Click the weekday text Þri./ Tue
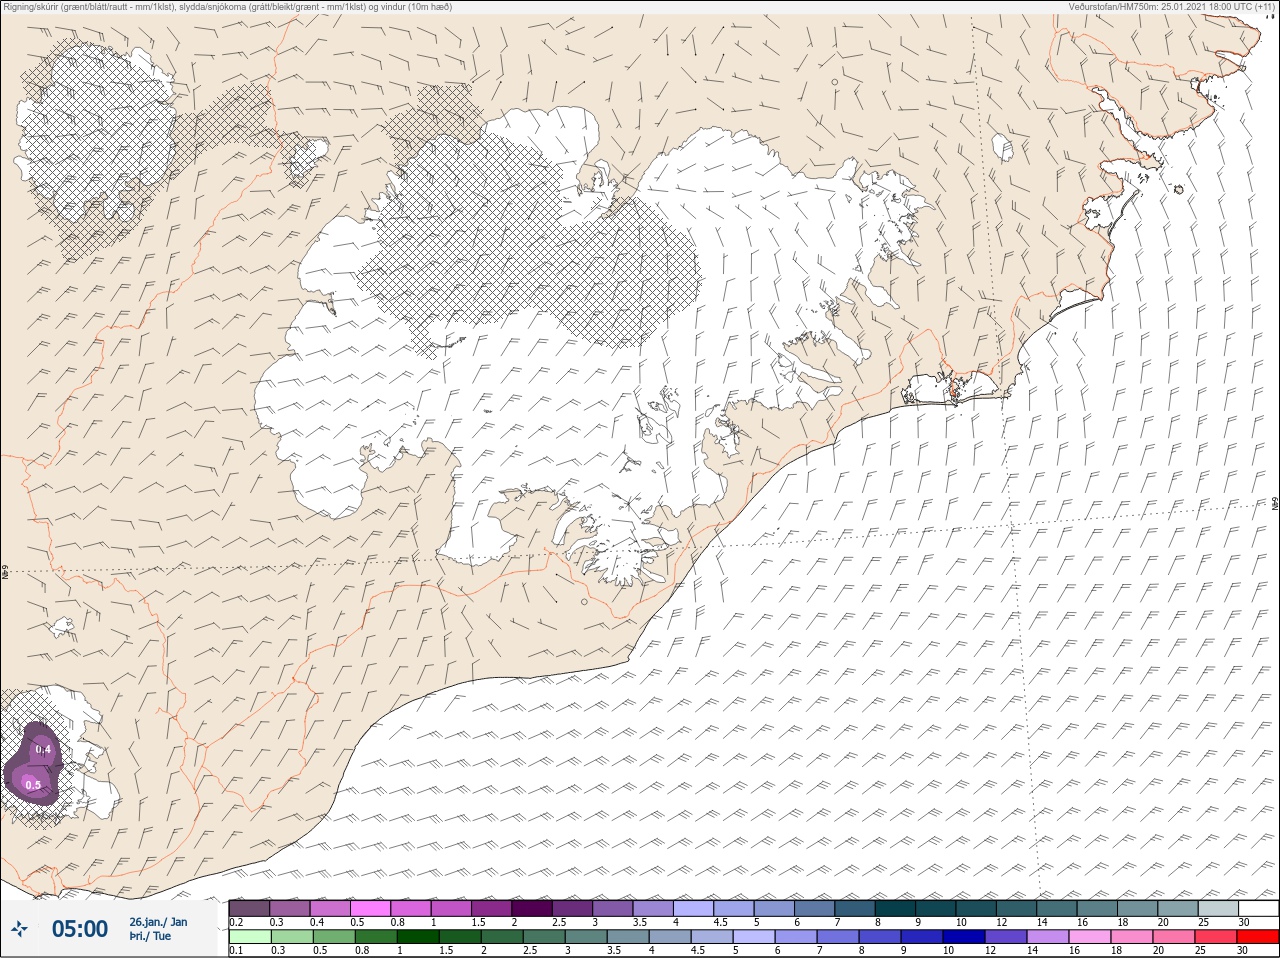This screenshot has height=958, width=1280. [x=151, y=937]
